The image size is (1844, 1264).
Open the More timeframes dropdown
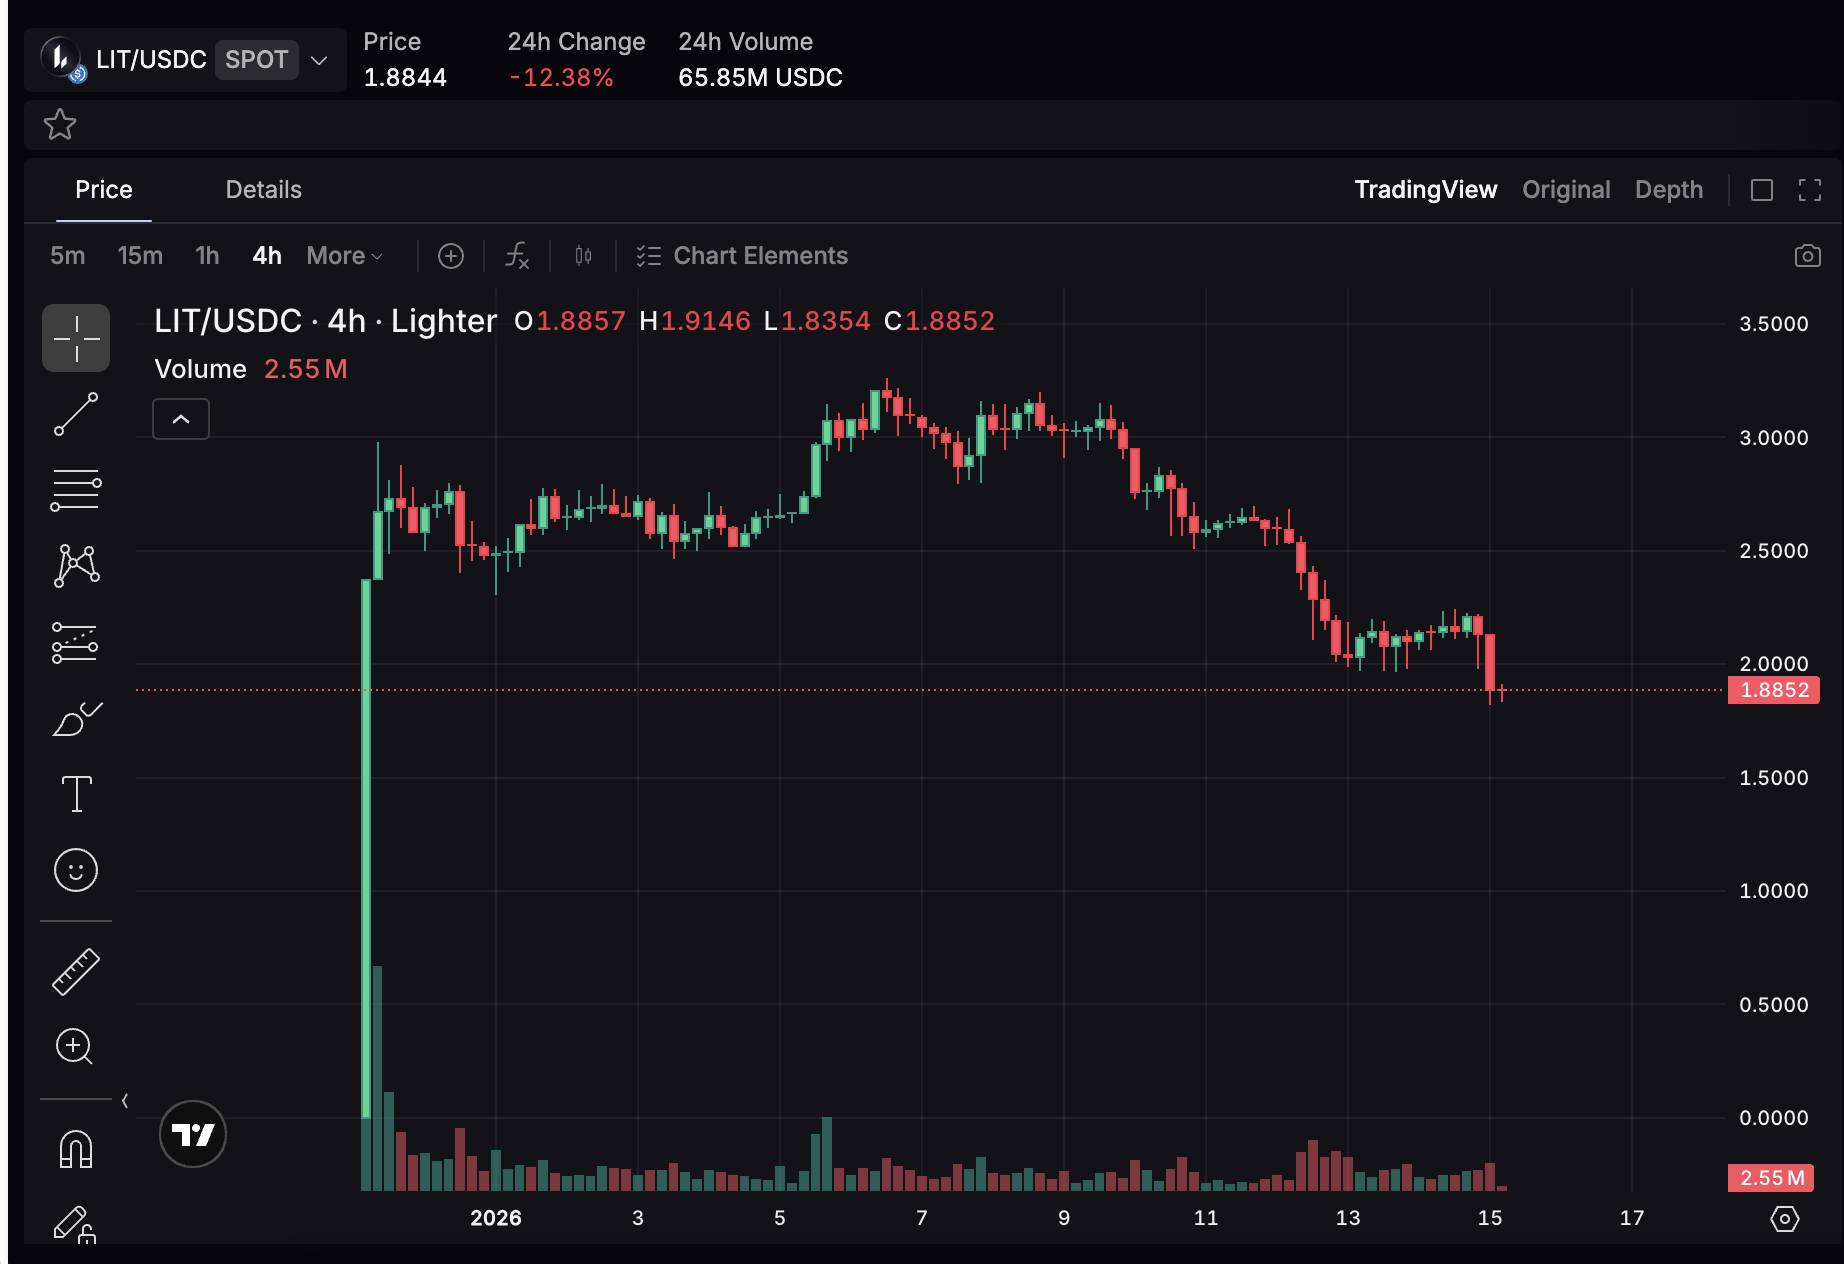click(x=342, y=256)
